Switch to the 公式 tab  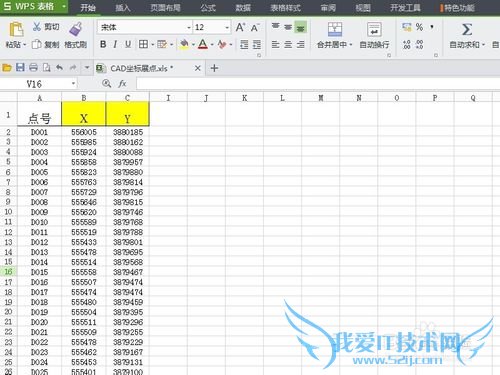[208, 7]
